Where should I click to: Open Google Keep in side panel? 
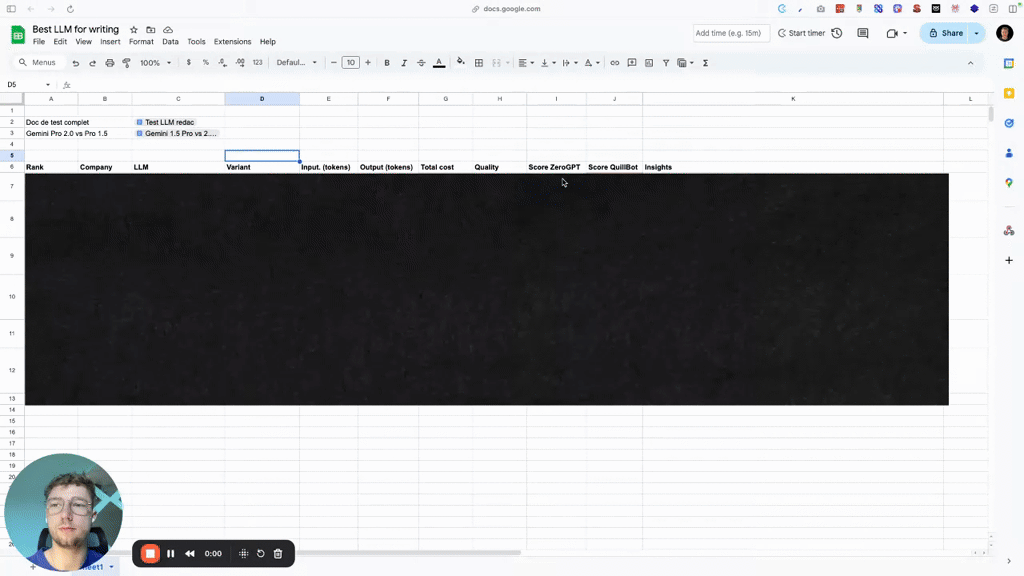pos(1009,93)
